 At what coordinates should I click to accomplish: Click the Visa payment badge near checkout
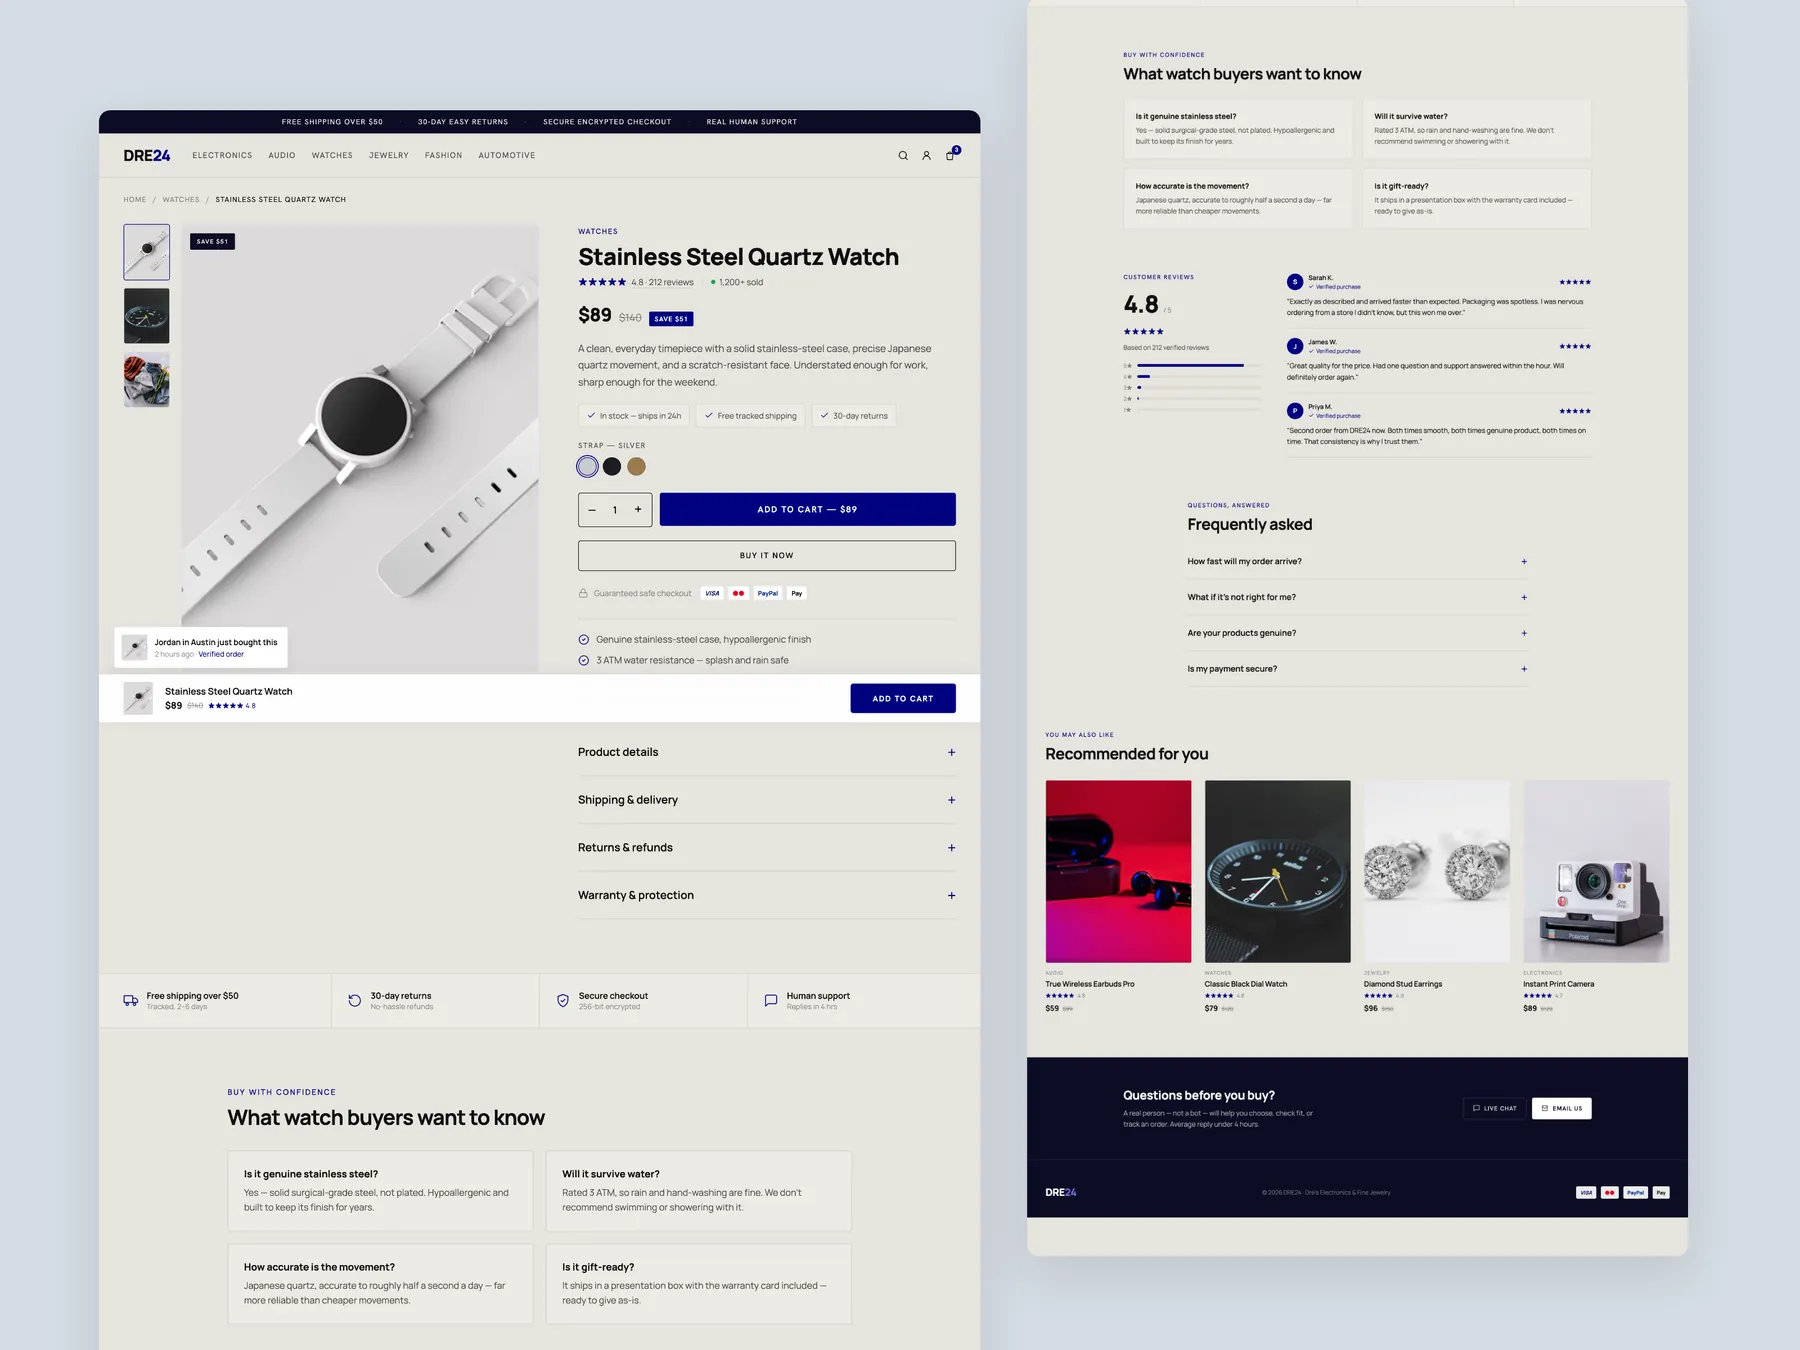point(712,593)
